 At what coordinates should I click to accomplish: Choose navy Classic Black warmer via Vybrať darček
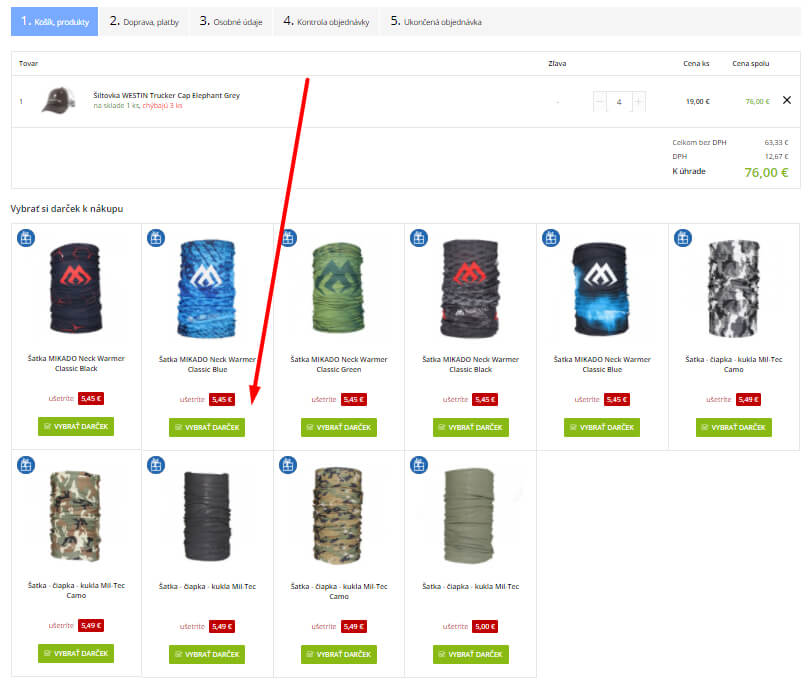76,426
